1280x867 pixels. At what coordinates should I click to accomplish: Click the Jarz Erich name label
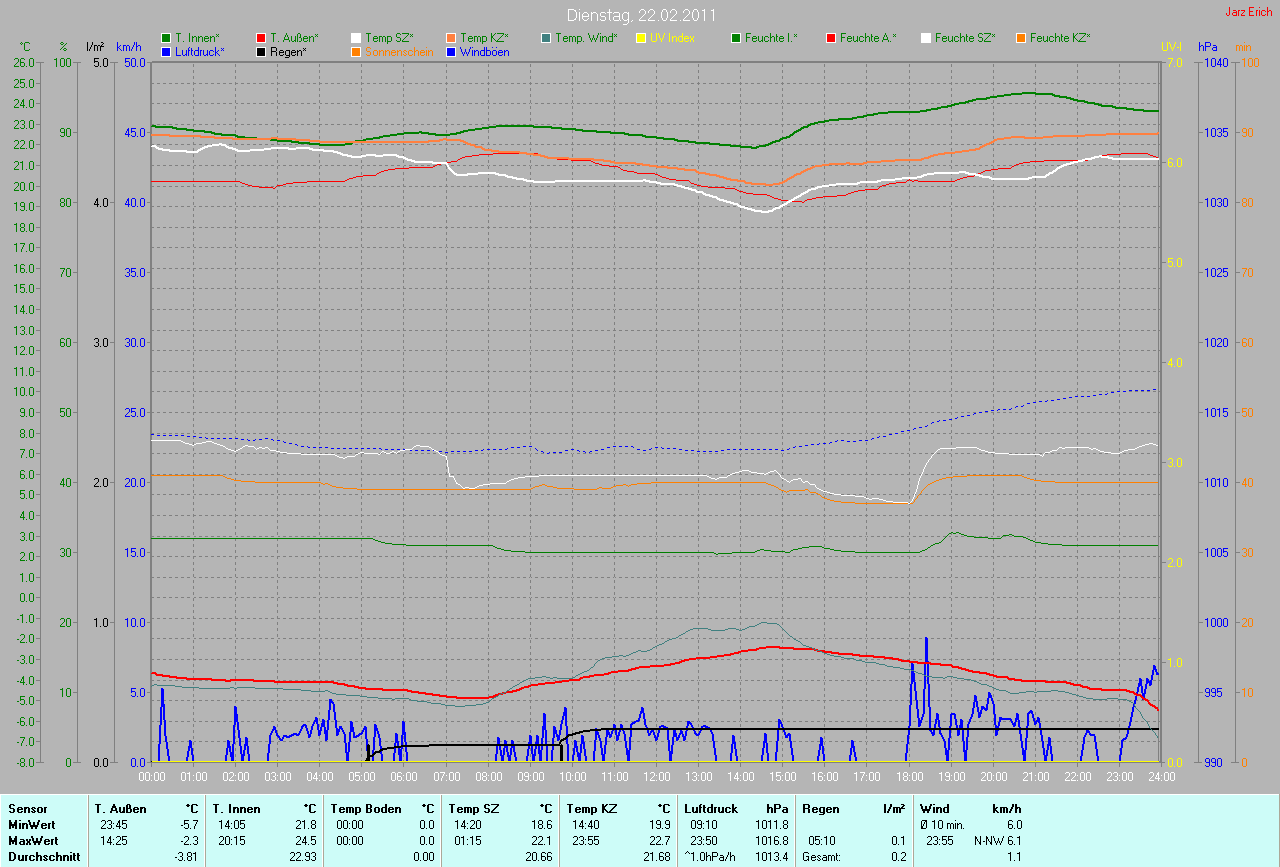pyautogui.click(x=1248, y=12)
